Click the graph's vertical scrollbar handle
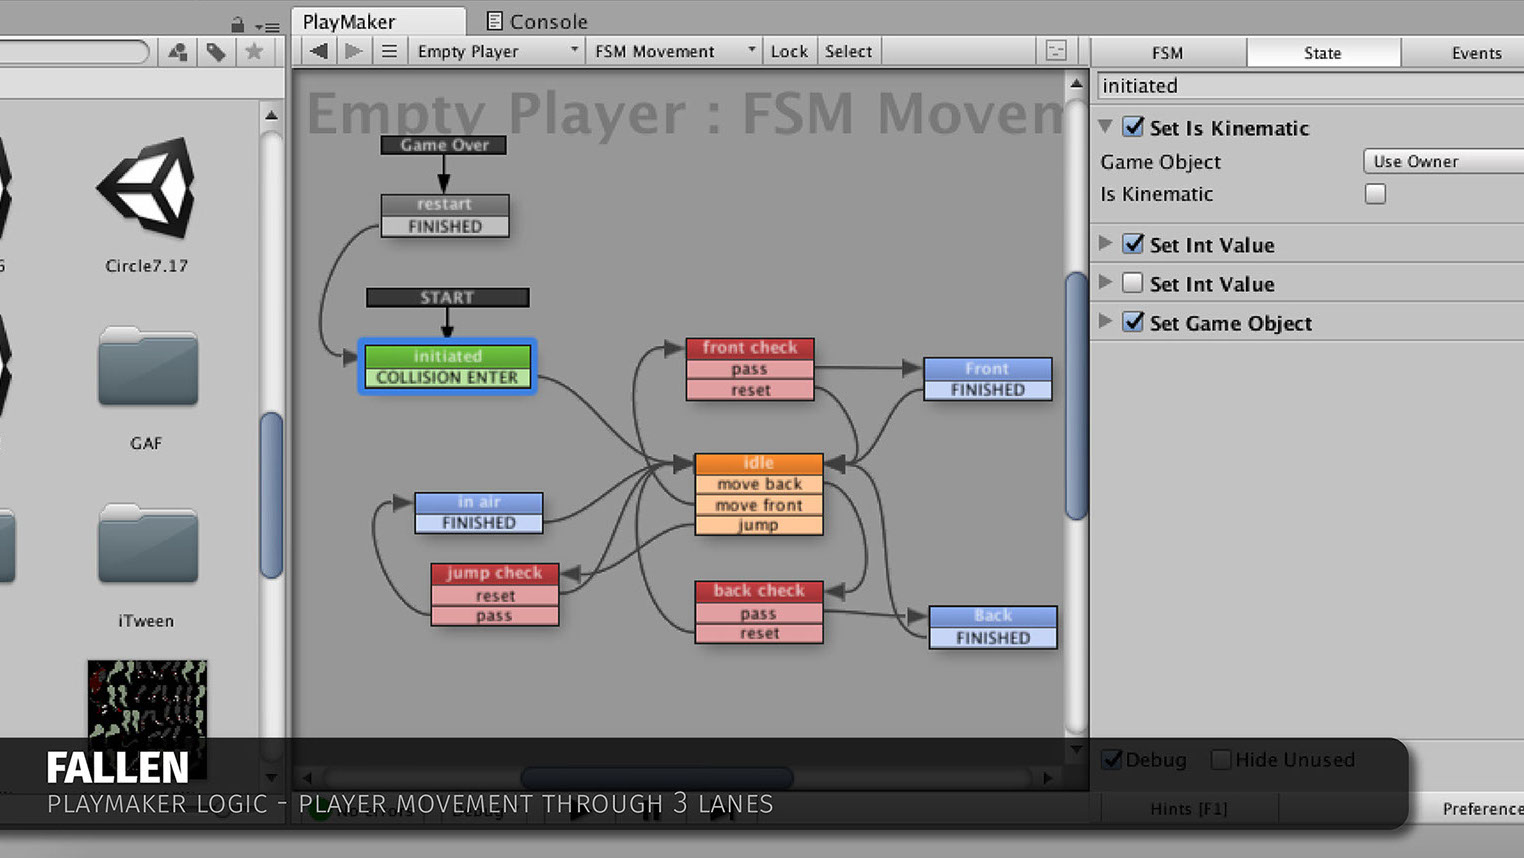The height and width of the screenshot is (858, 1524). tap(1076, 395)
